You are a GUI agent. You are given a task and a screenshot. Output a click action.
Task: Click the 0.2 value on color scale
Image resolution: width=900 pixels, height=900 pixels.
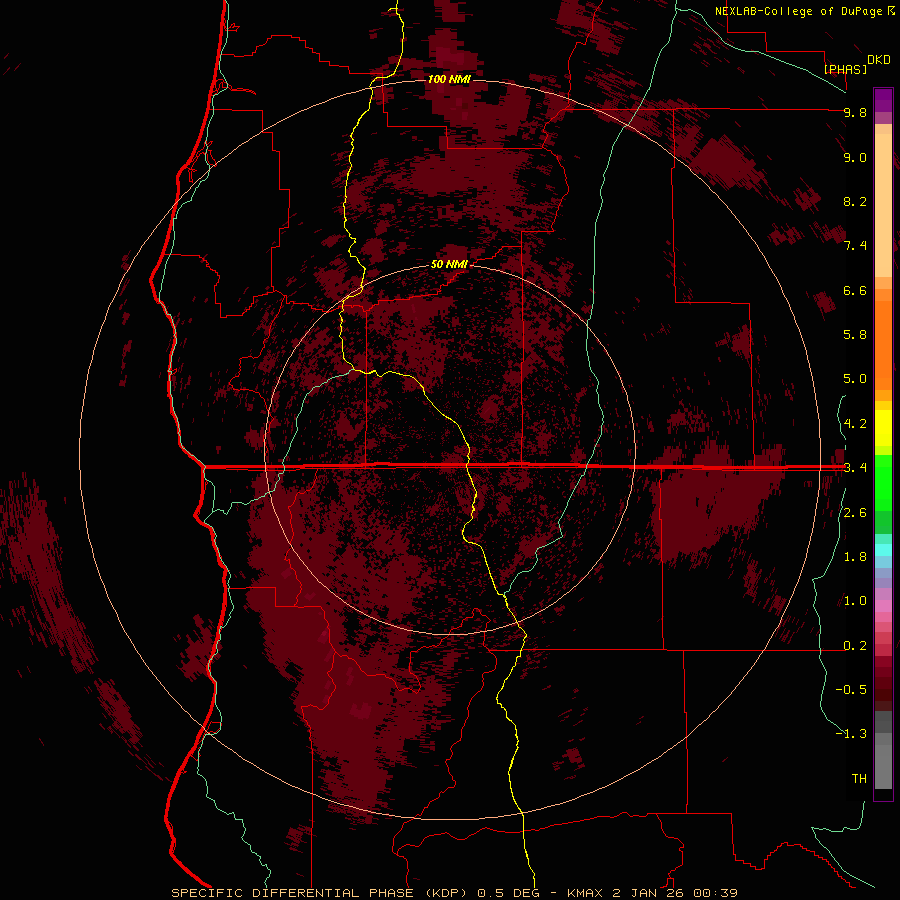tap(855, 646)
